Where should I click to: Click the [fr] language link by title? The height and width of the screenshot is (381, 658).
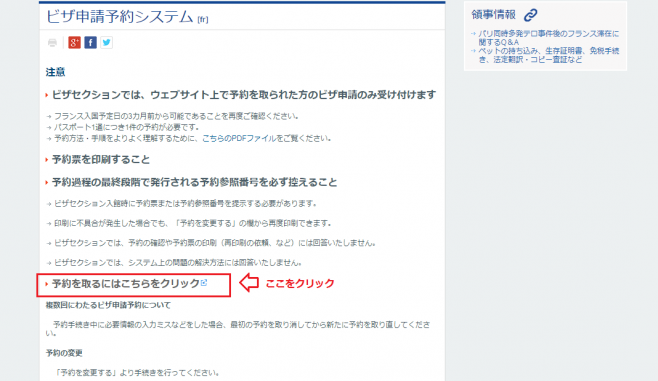point(203,19)
